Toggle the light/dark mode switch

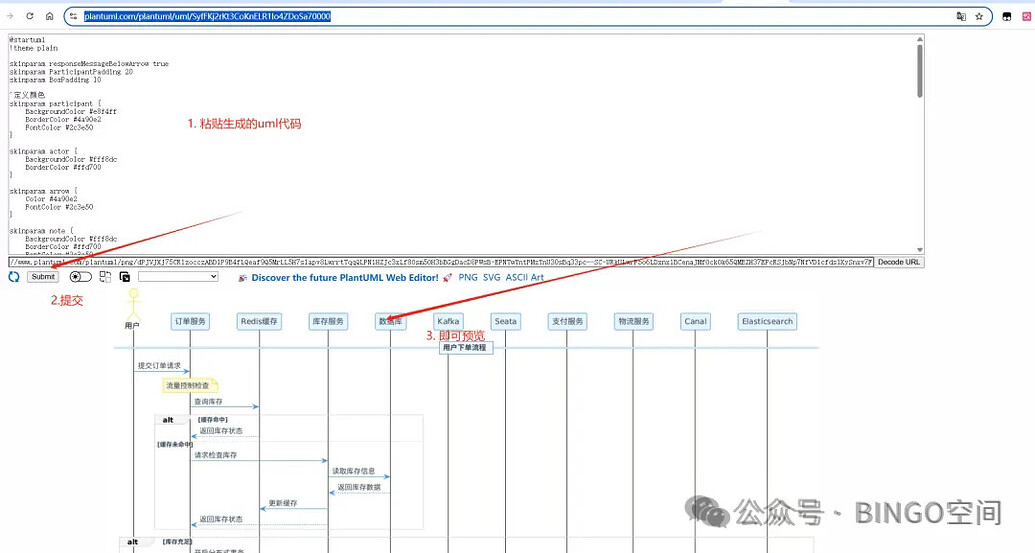[81, 277]
